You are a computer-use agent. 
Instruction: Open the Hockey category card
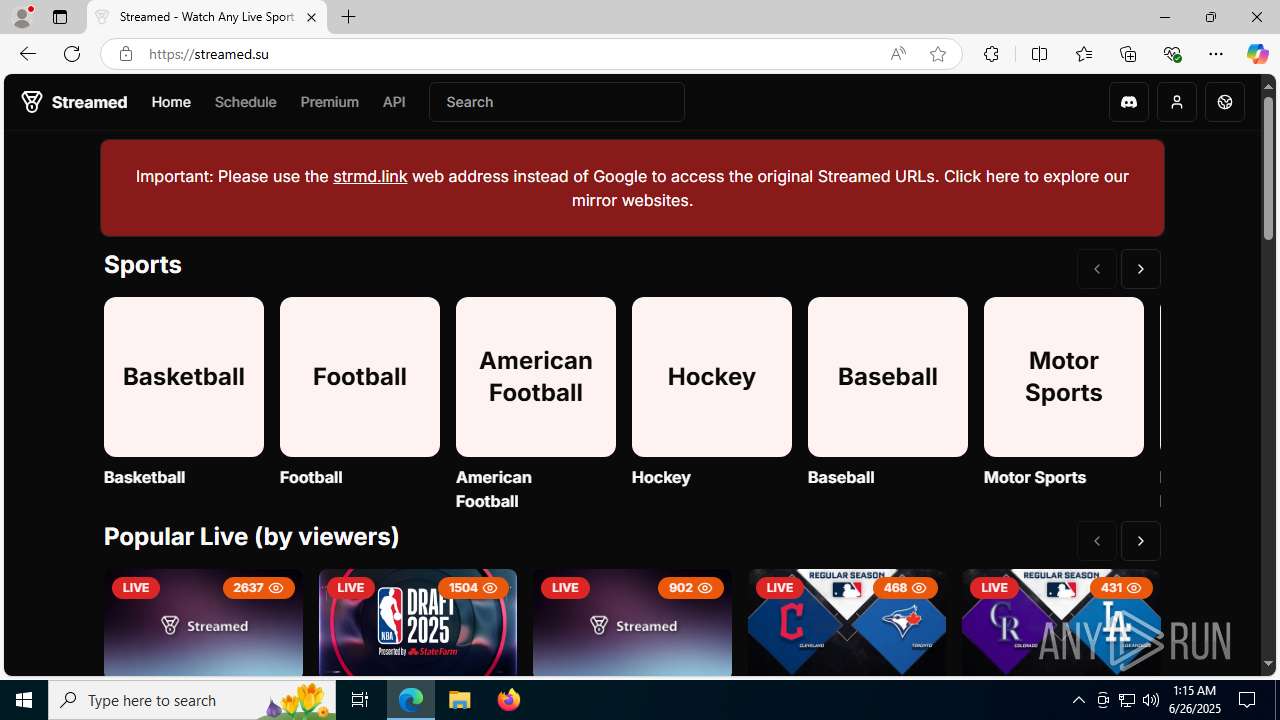click(712, 377)
